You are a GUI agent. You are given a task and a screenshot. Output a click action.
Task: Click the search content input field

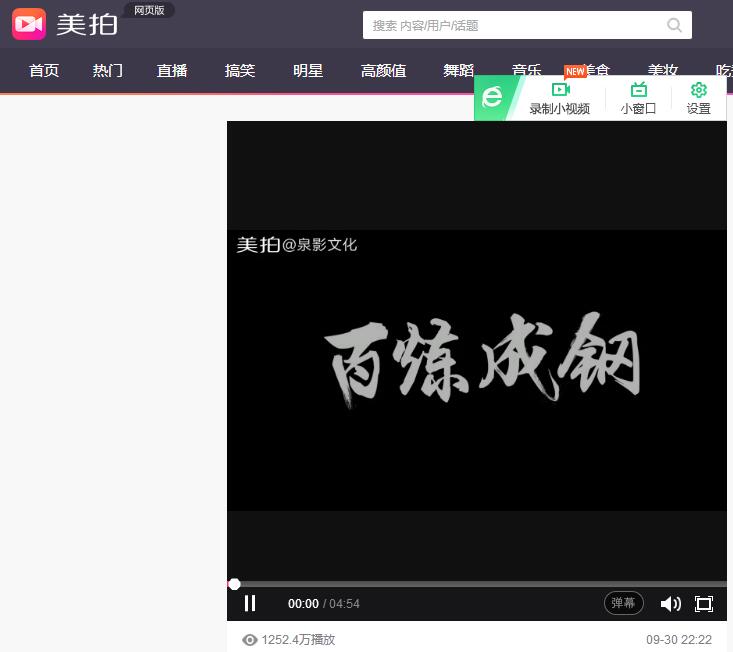click(x=510, y=25)
